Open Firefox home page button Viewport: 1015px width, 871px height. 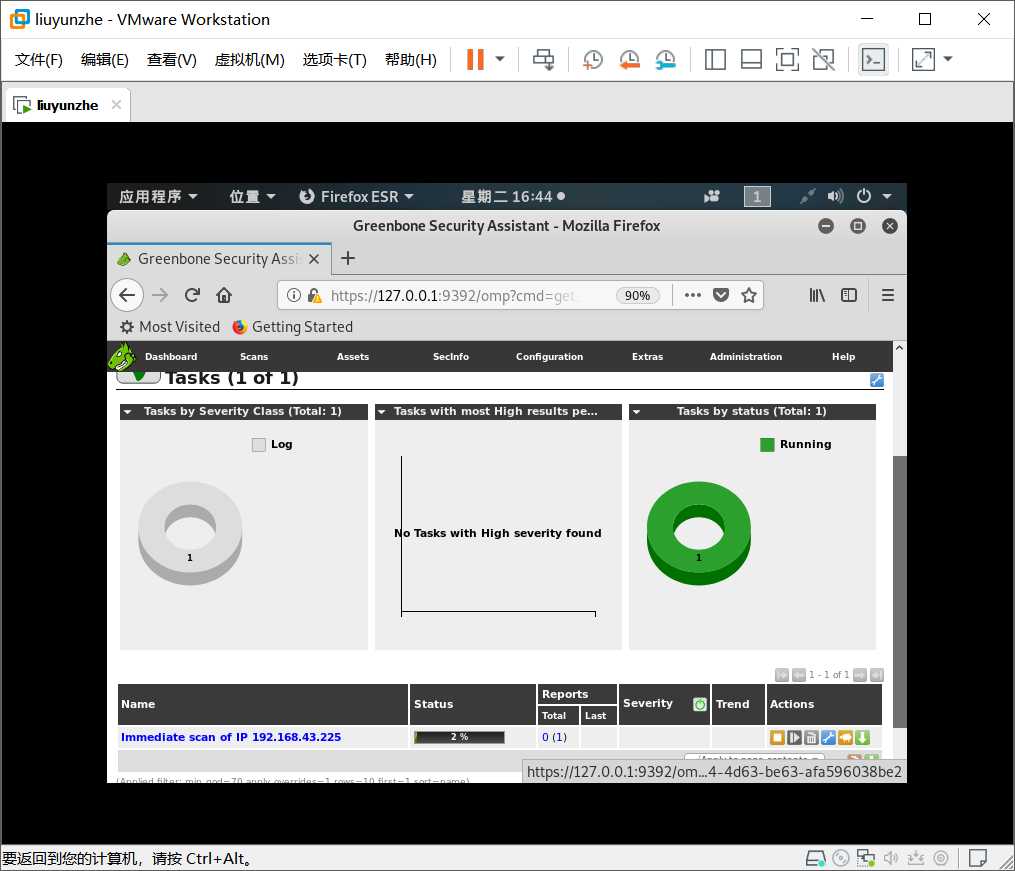click(224, 295)
